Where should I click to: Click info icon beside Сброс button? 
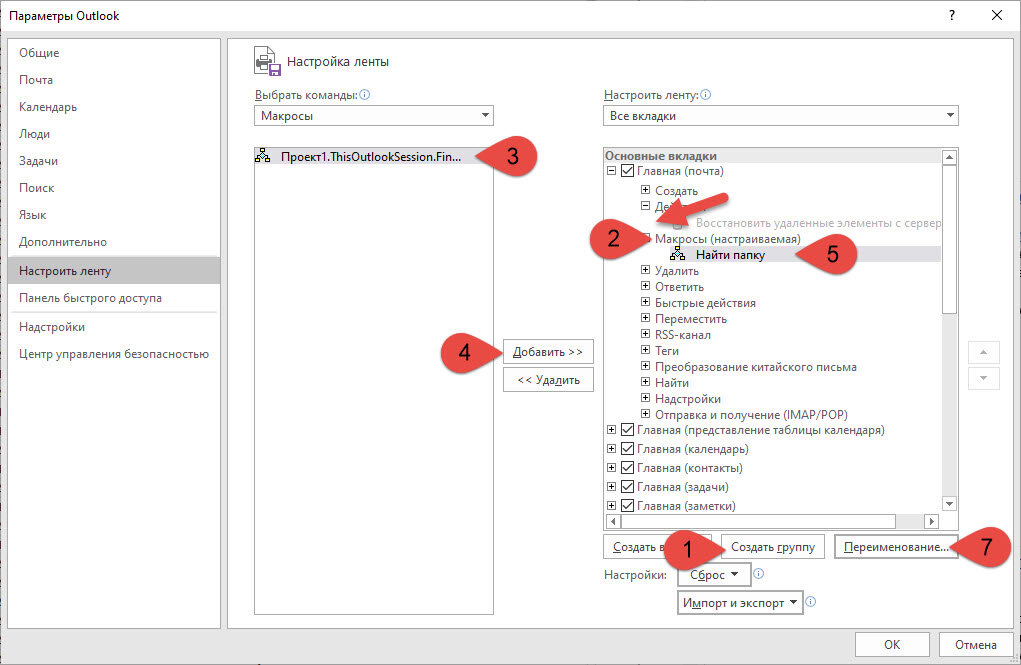click(758, 574)
